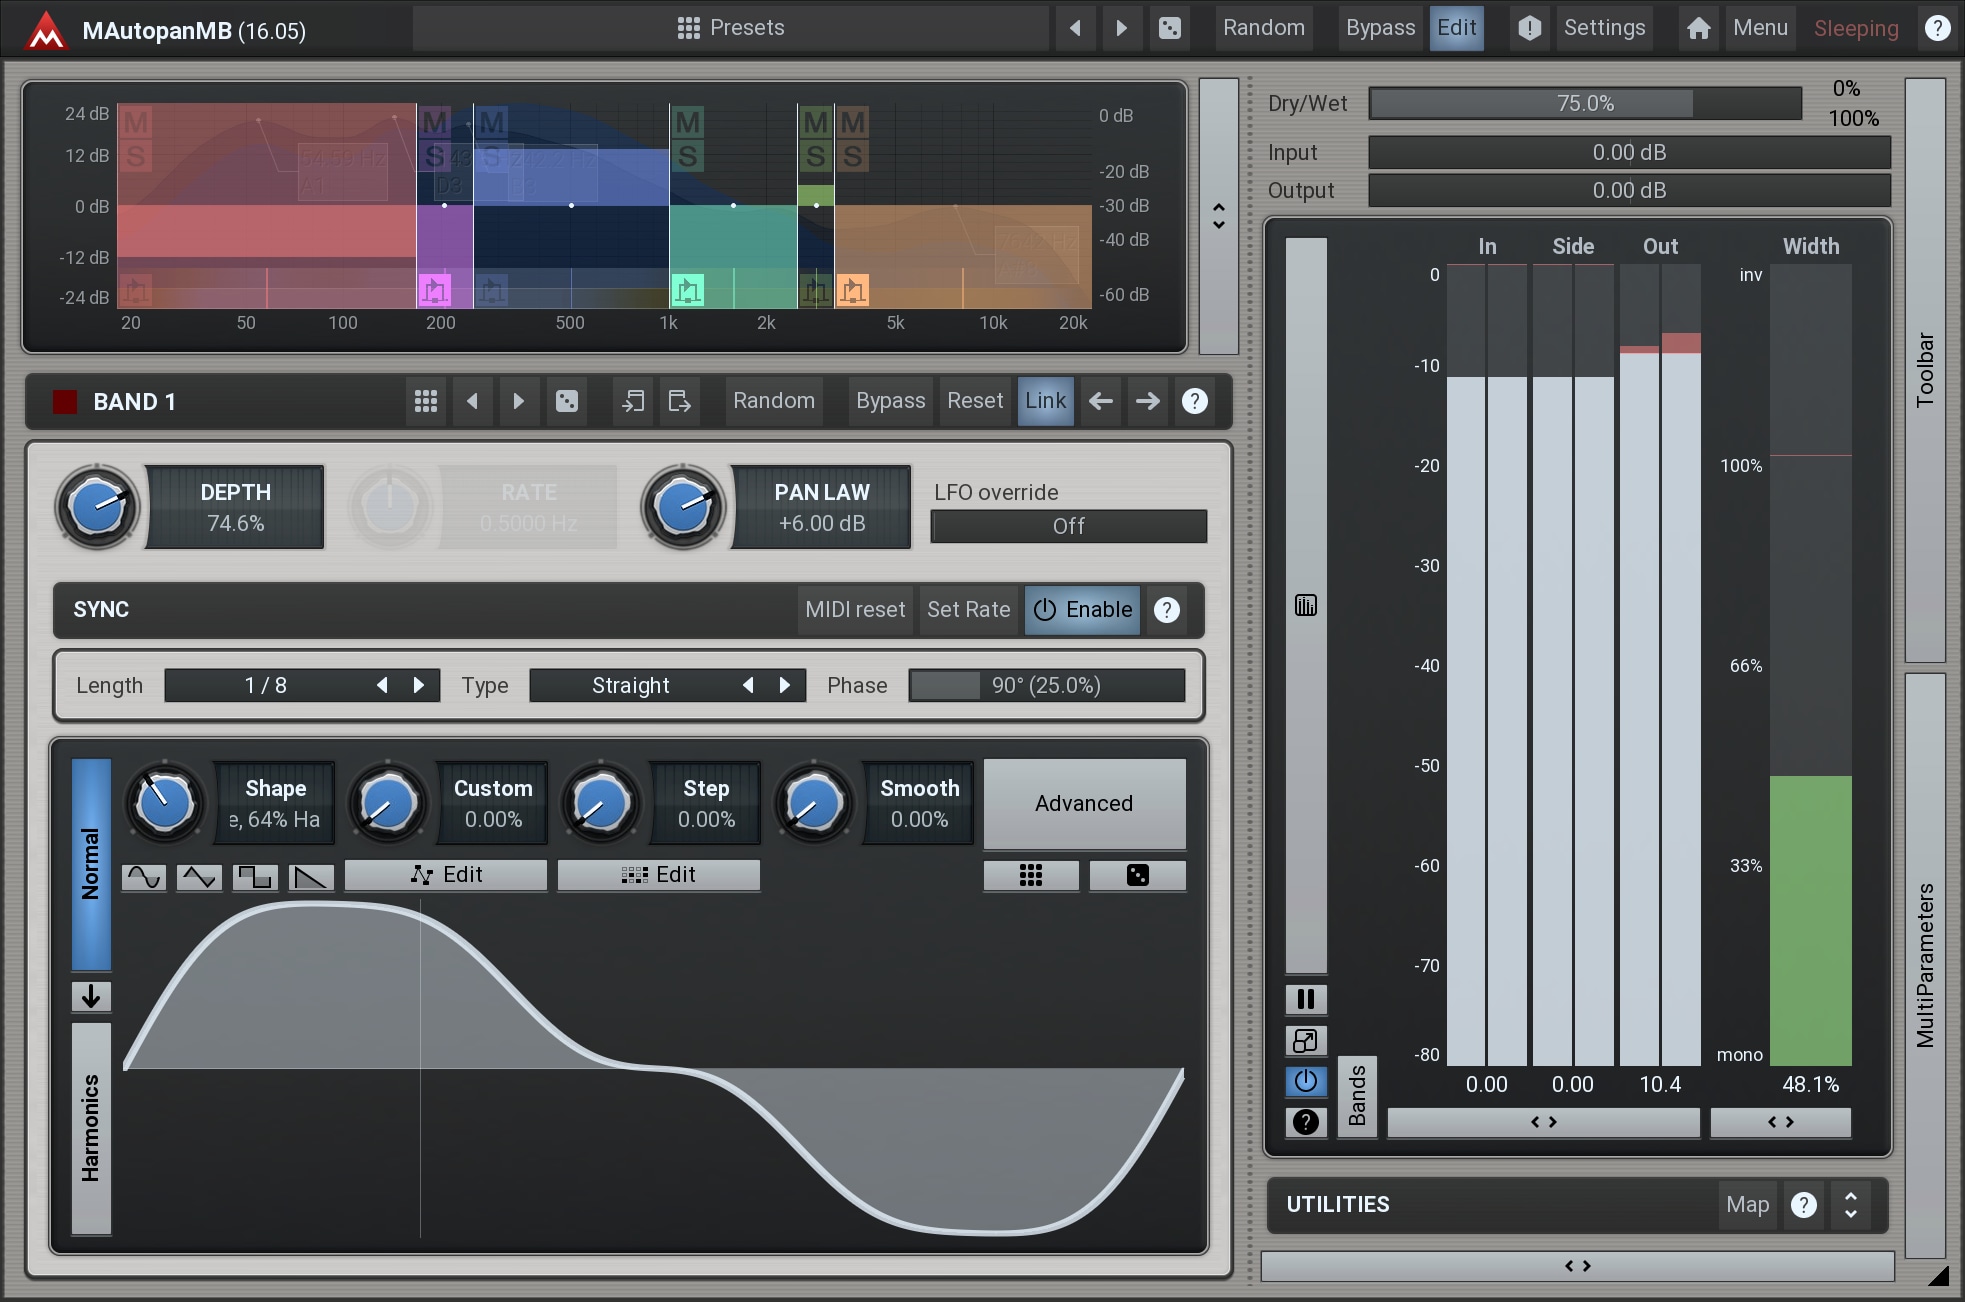
Task: Select triangle wave shape icon
Action: coord(199,877)
